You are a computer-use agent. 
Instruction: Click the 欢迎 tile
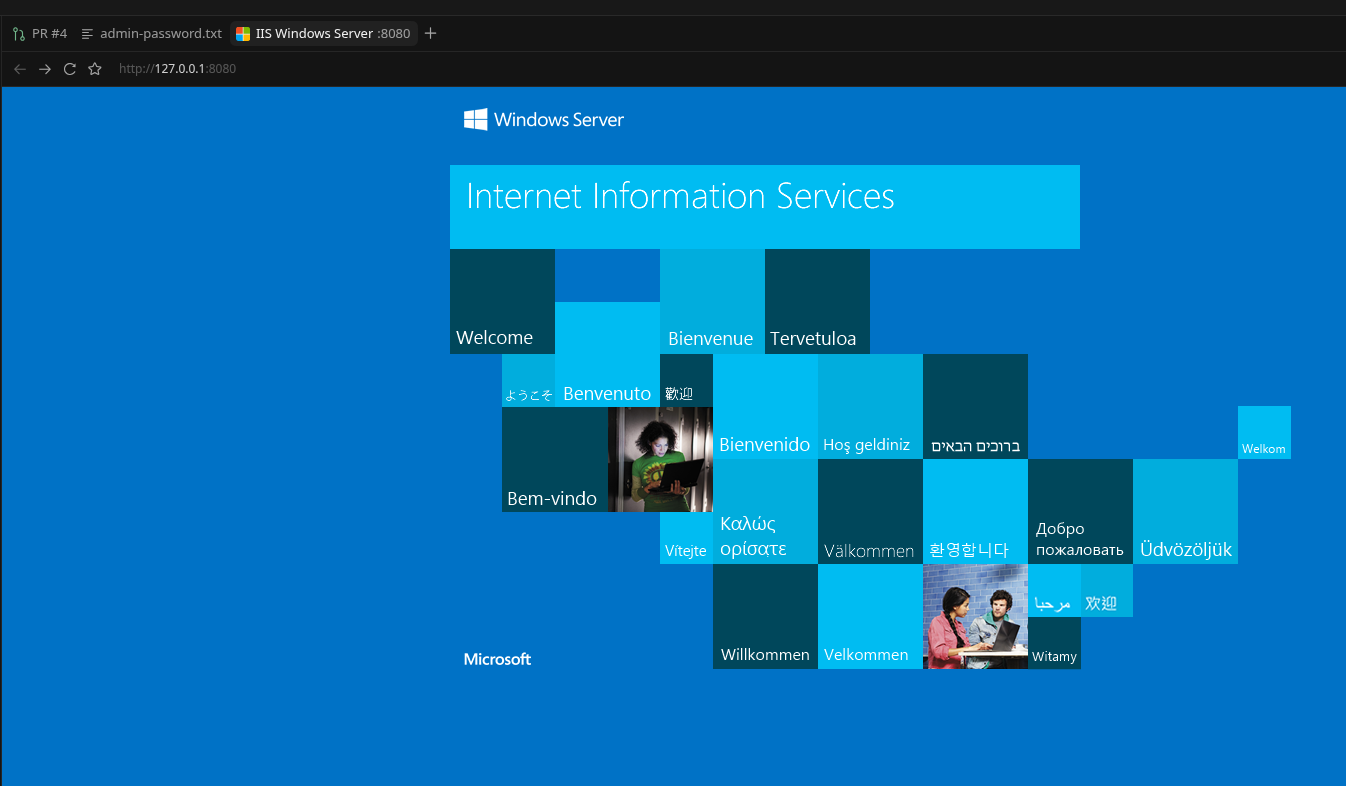click(1107, 591)
